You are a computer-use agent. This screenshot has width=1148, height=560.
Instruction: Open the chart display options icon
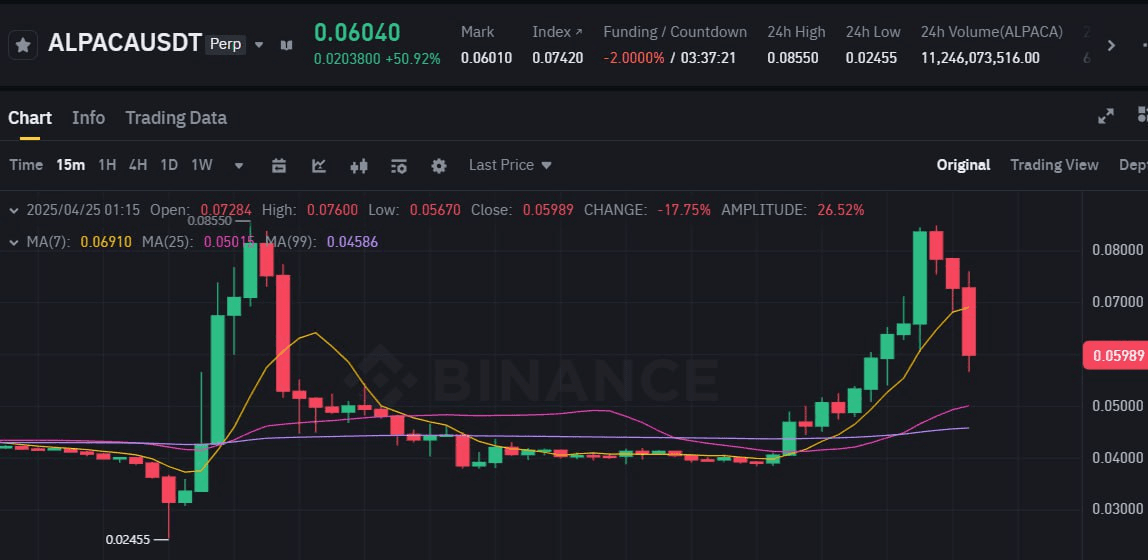(x=398, y=165)
